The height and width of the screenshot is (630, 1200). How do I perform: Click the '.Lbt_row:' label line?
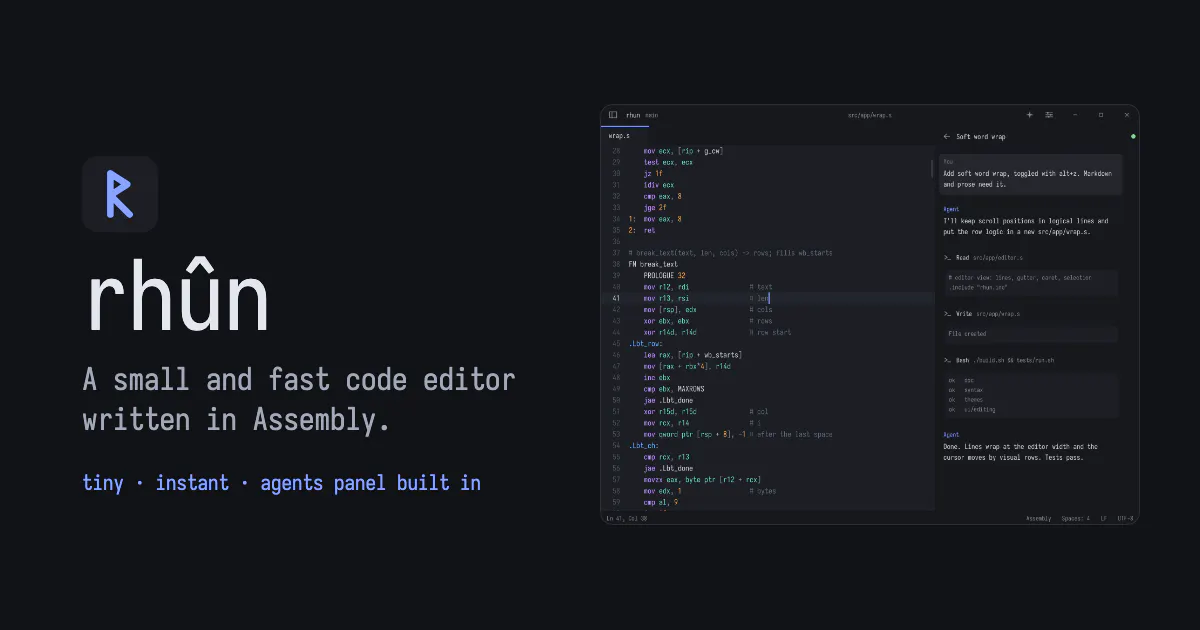coord(645,343)
